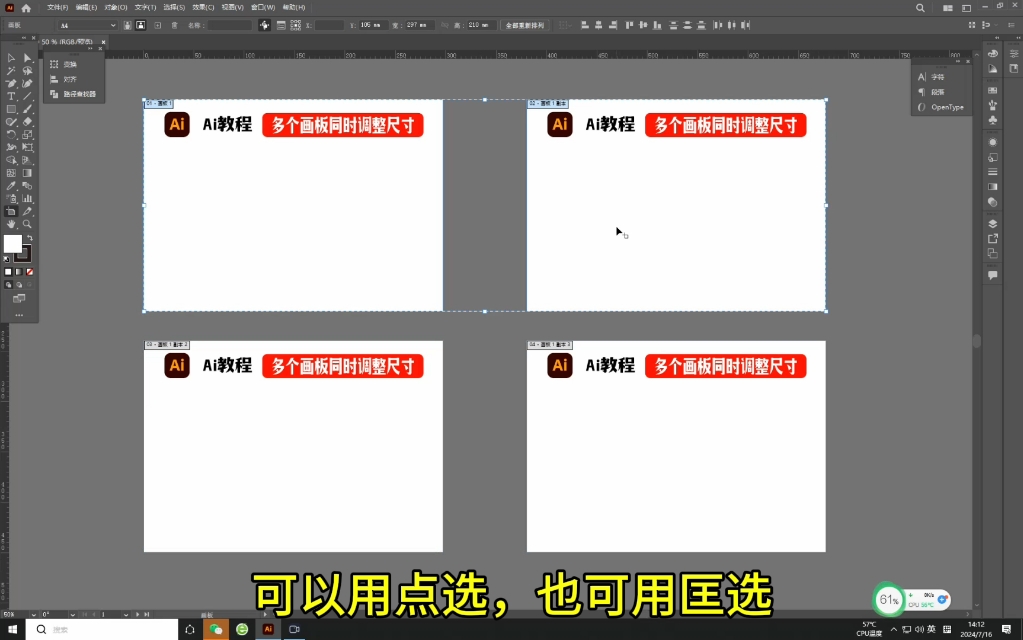Screen dimensions: 1023x640
Task: Switch to the 段落 tab
Action: click(x=940, y=92)
